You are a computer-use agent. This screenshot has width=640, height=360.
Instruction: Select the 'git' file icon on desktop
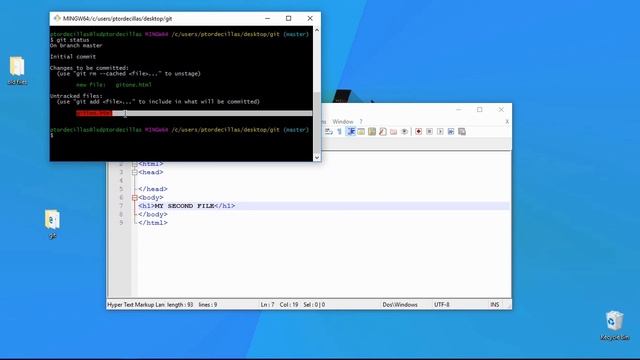(x=52, y=224)
